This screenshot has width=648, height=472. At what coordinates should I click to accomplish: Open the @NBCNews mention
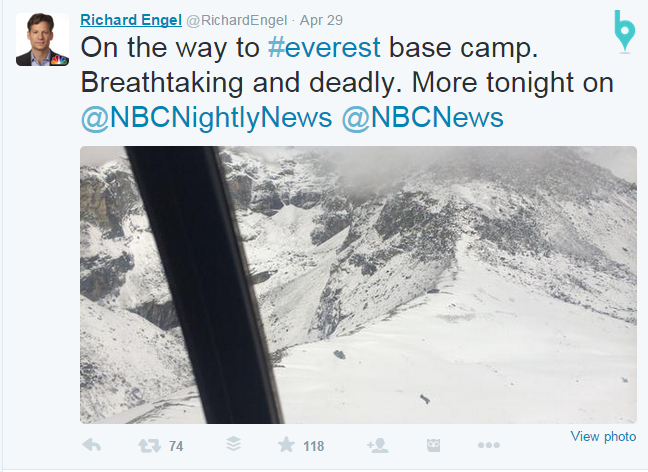[422, 117]
